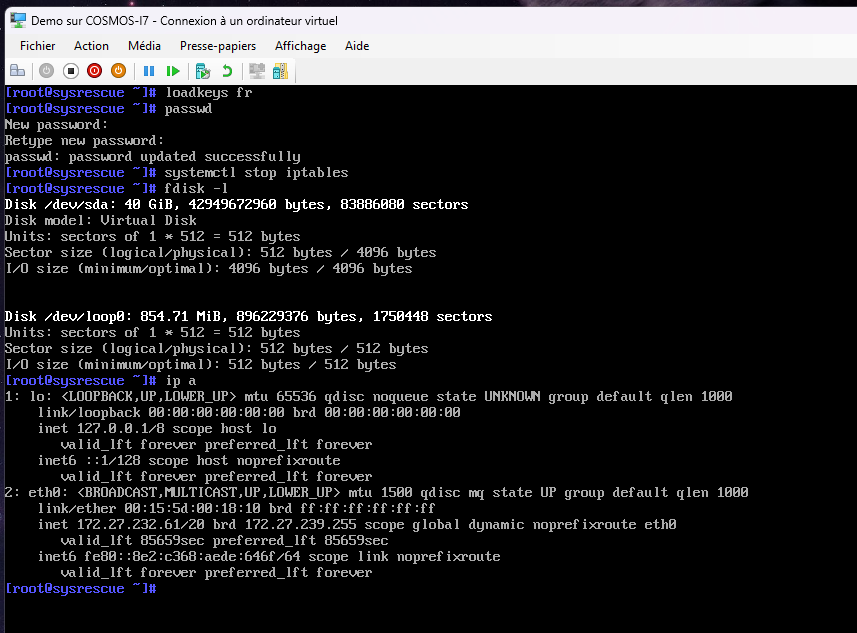Send Ctrl+Alt+Del using the toolbar icon

[17, 71]
